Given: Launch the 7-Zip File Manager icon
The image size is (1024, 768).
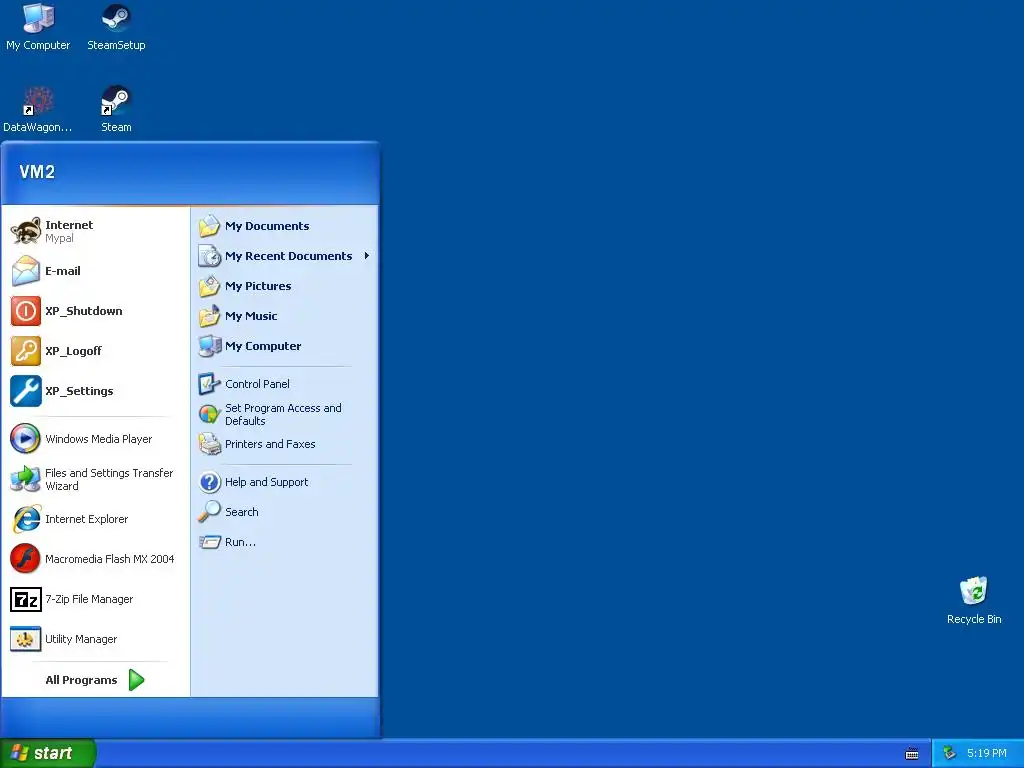Looking at the screenshot, I should (x=25, y=599).
